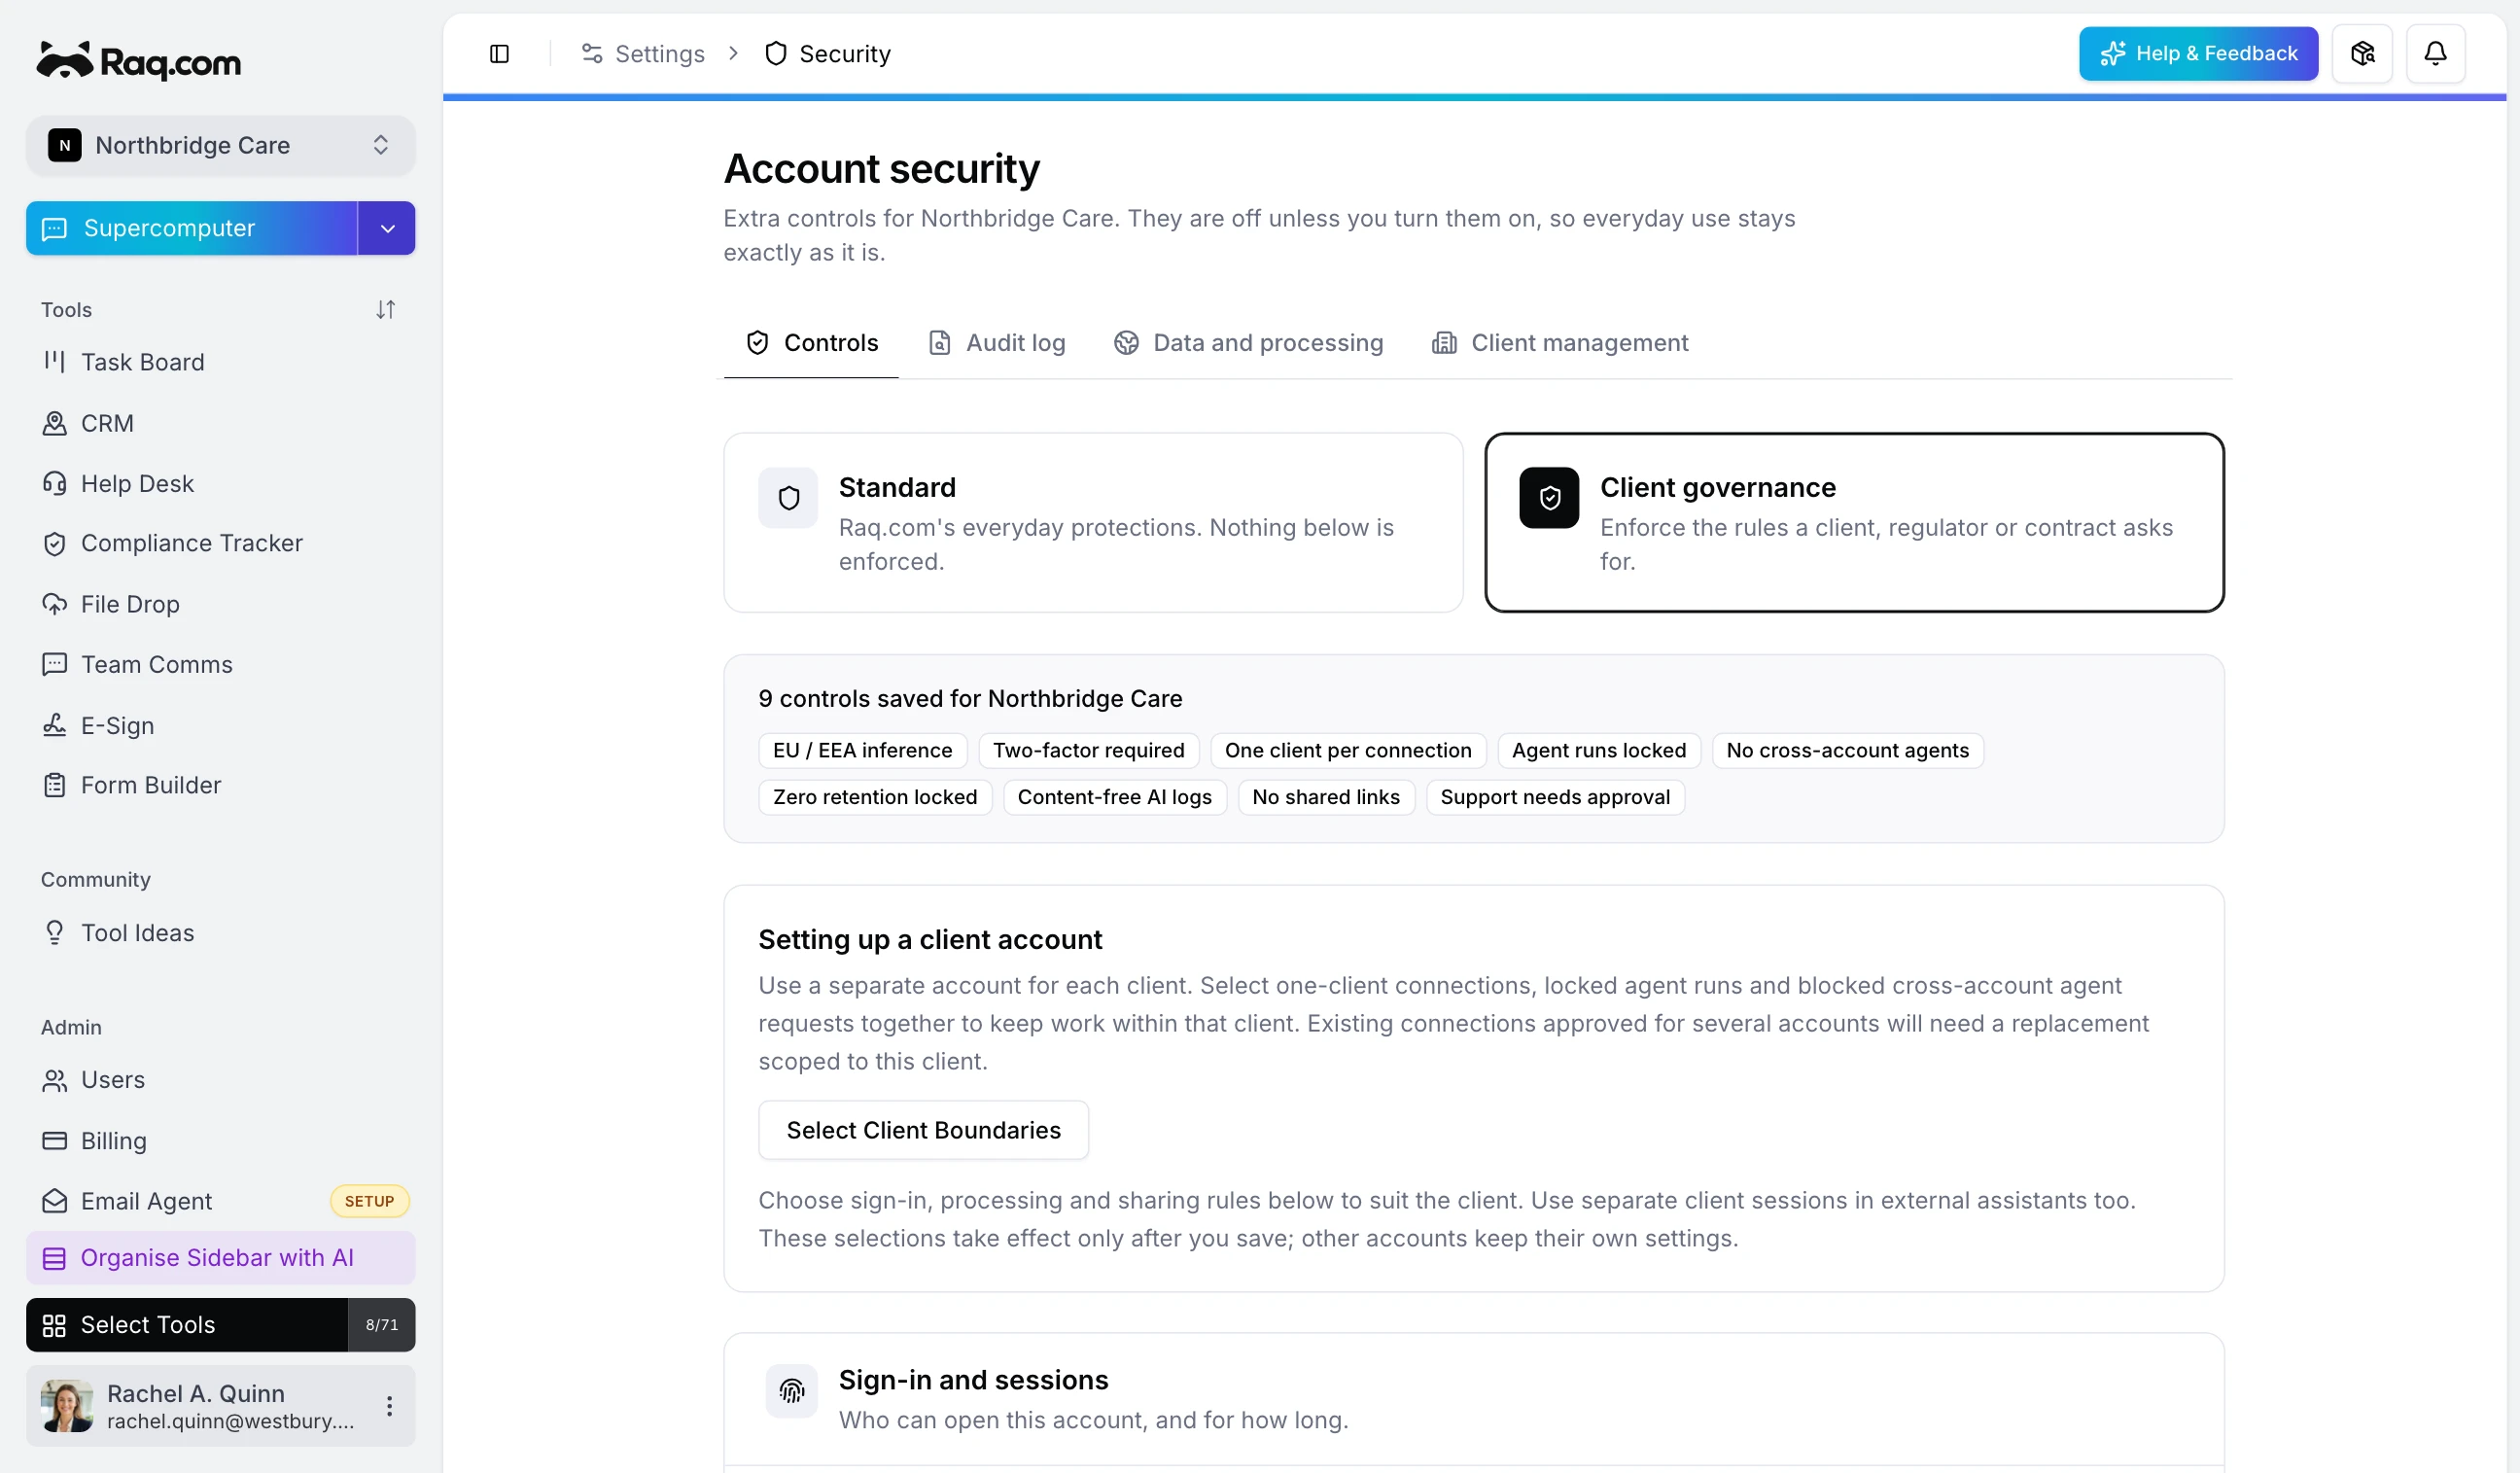Select the Client governance card
Viewport: 2520px width, 1473px height.
(x=1854, y=523)
